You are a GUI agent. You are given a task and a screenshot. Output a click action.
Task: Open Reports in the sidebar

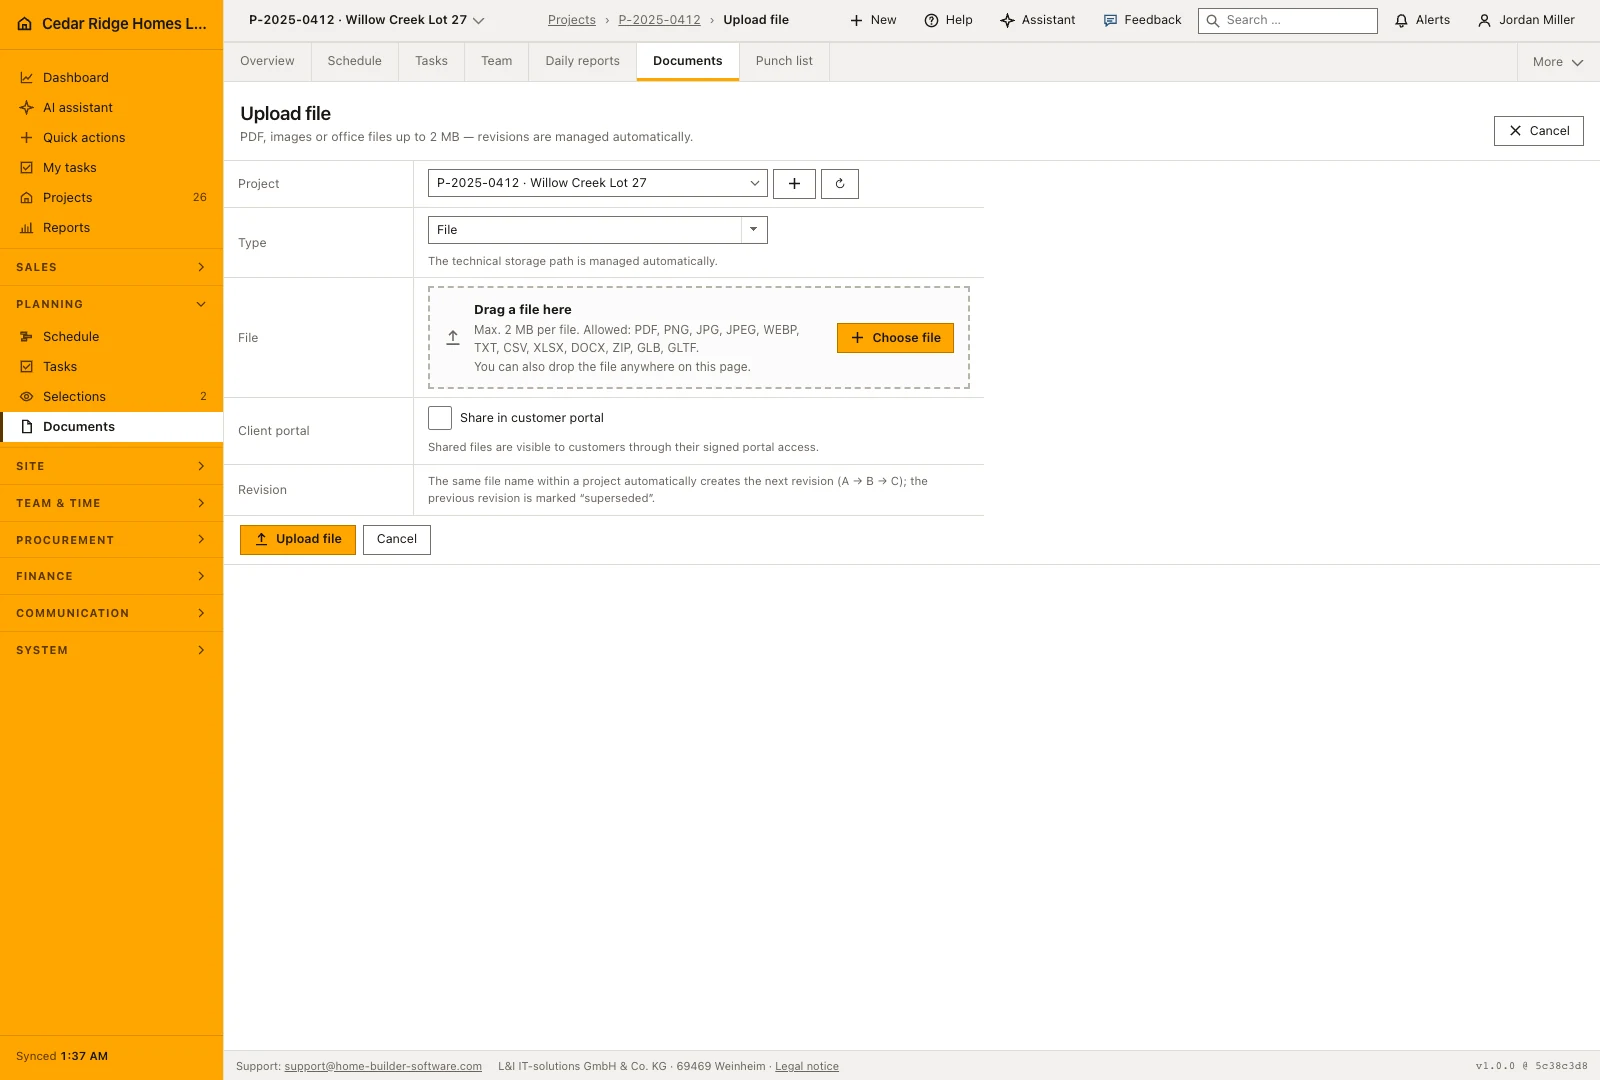click(x=111, y=227)
